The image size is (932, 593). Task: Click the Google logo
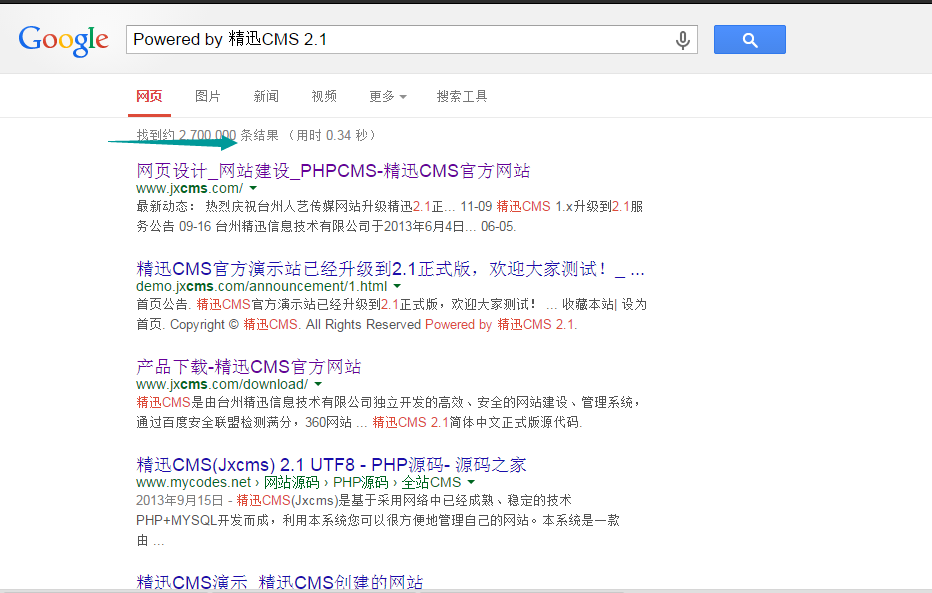point(64,40)
